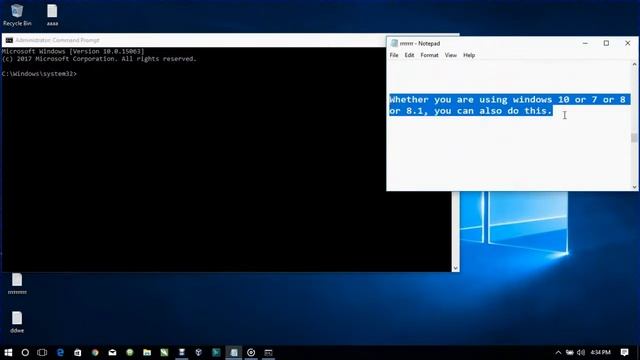Open Task View on the taskbar

tap(42, 352)
